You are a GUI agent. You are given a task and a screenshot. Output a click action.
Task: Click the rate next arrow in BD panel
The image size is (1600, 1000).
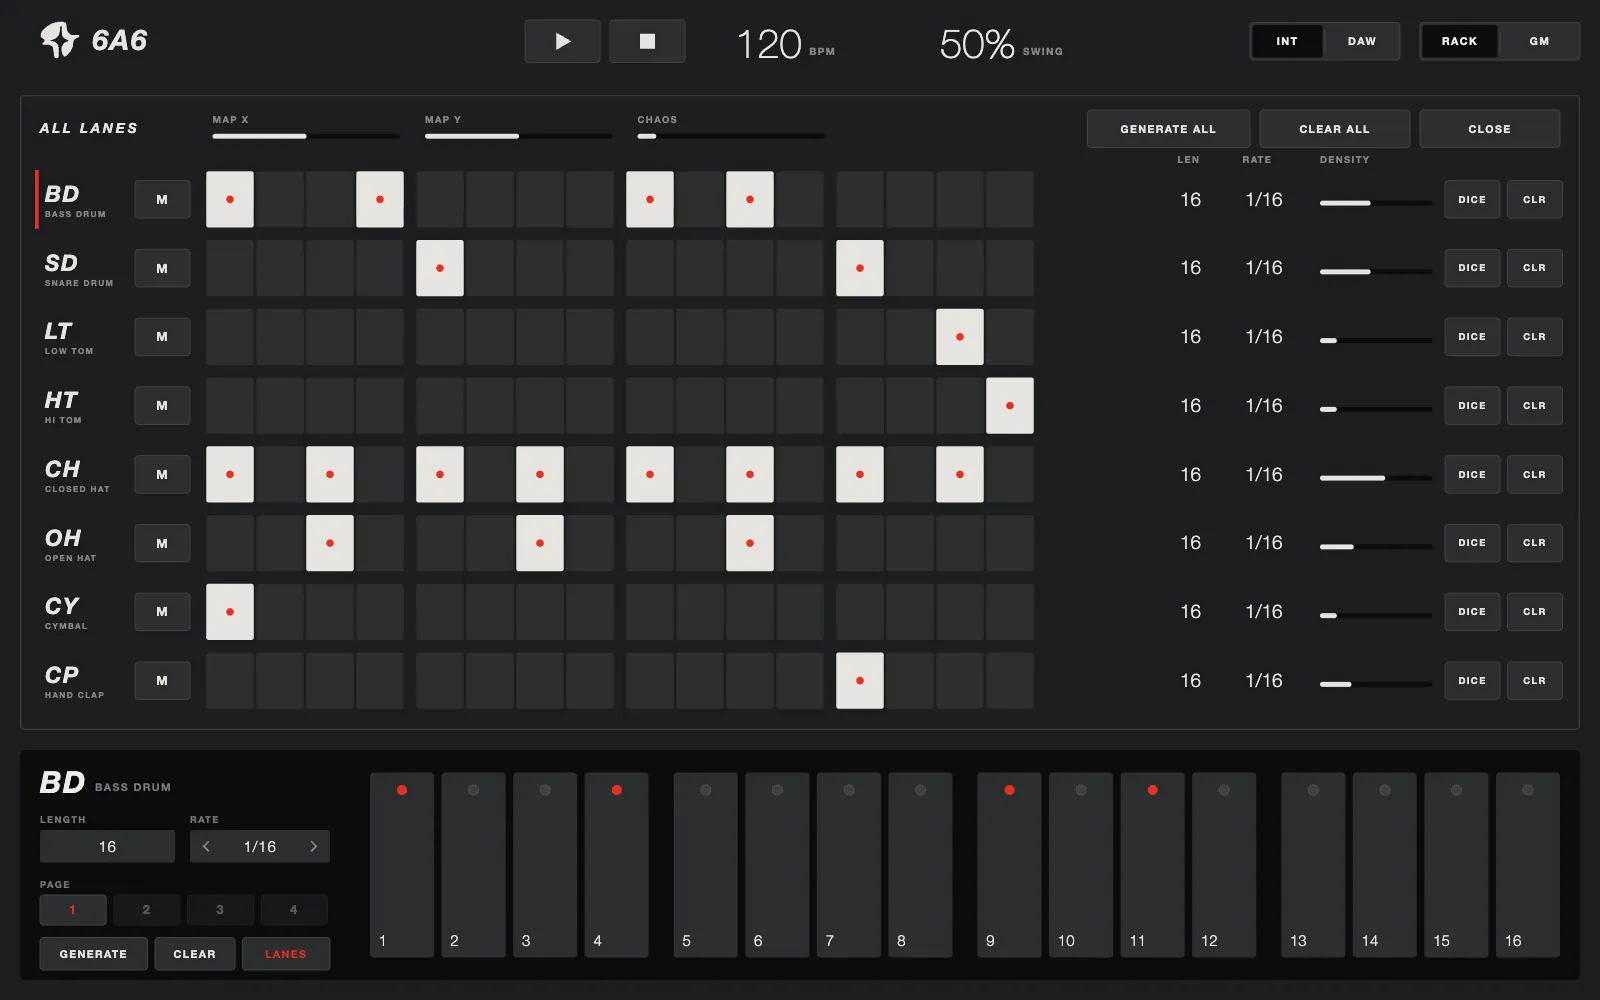[x=314, y=846]
